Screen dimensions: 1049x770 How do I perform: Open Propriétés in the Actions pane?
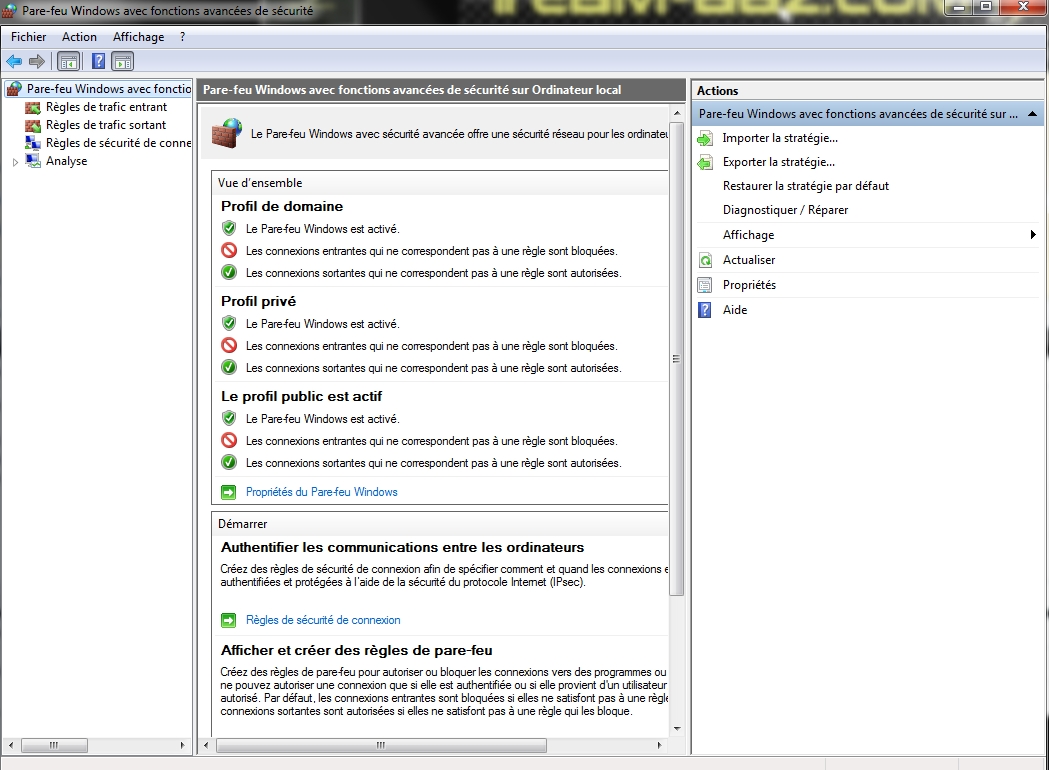[749, 285]
